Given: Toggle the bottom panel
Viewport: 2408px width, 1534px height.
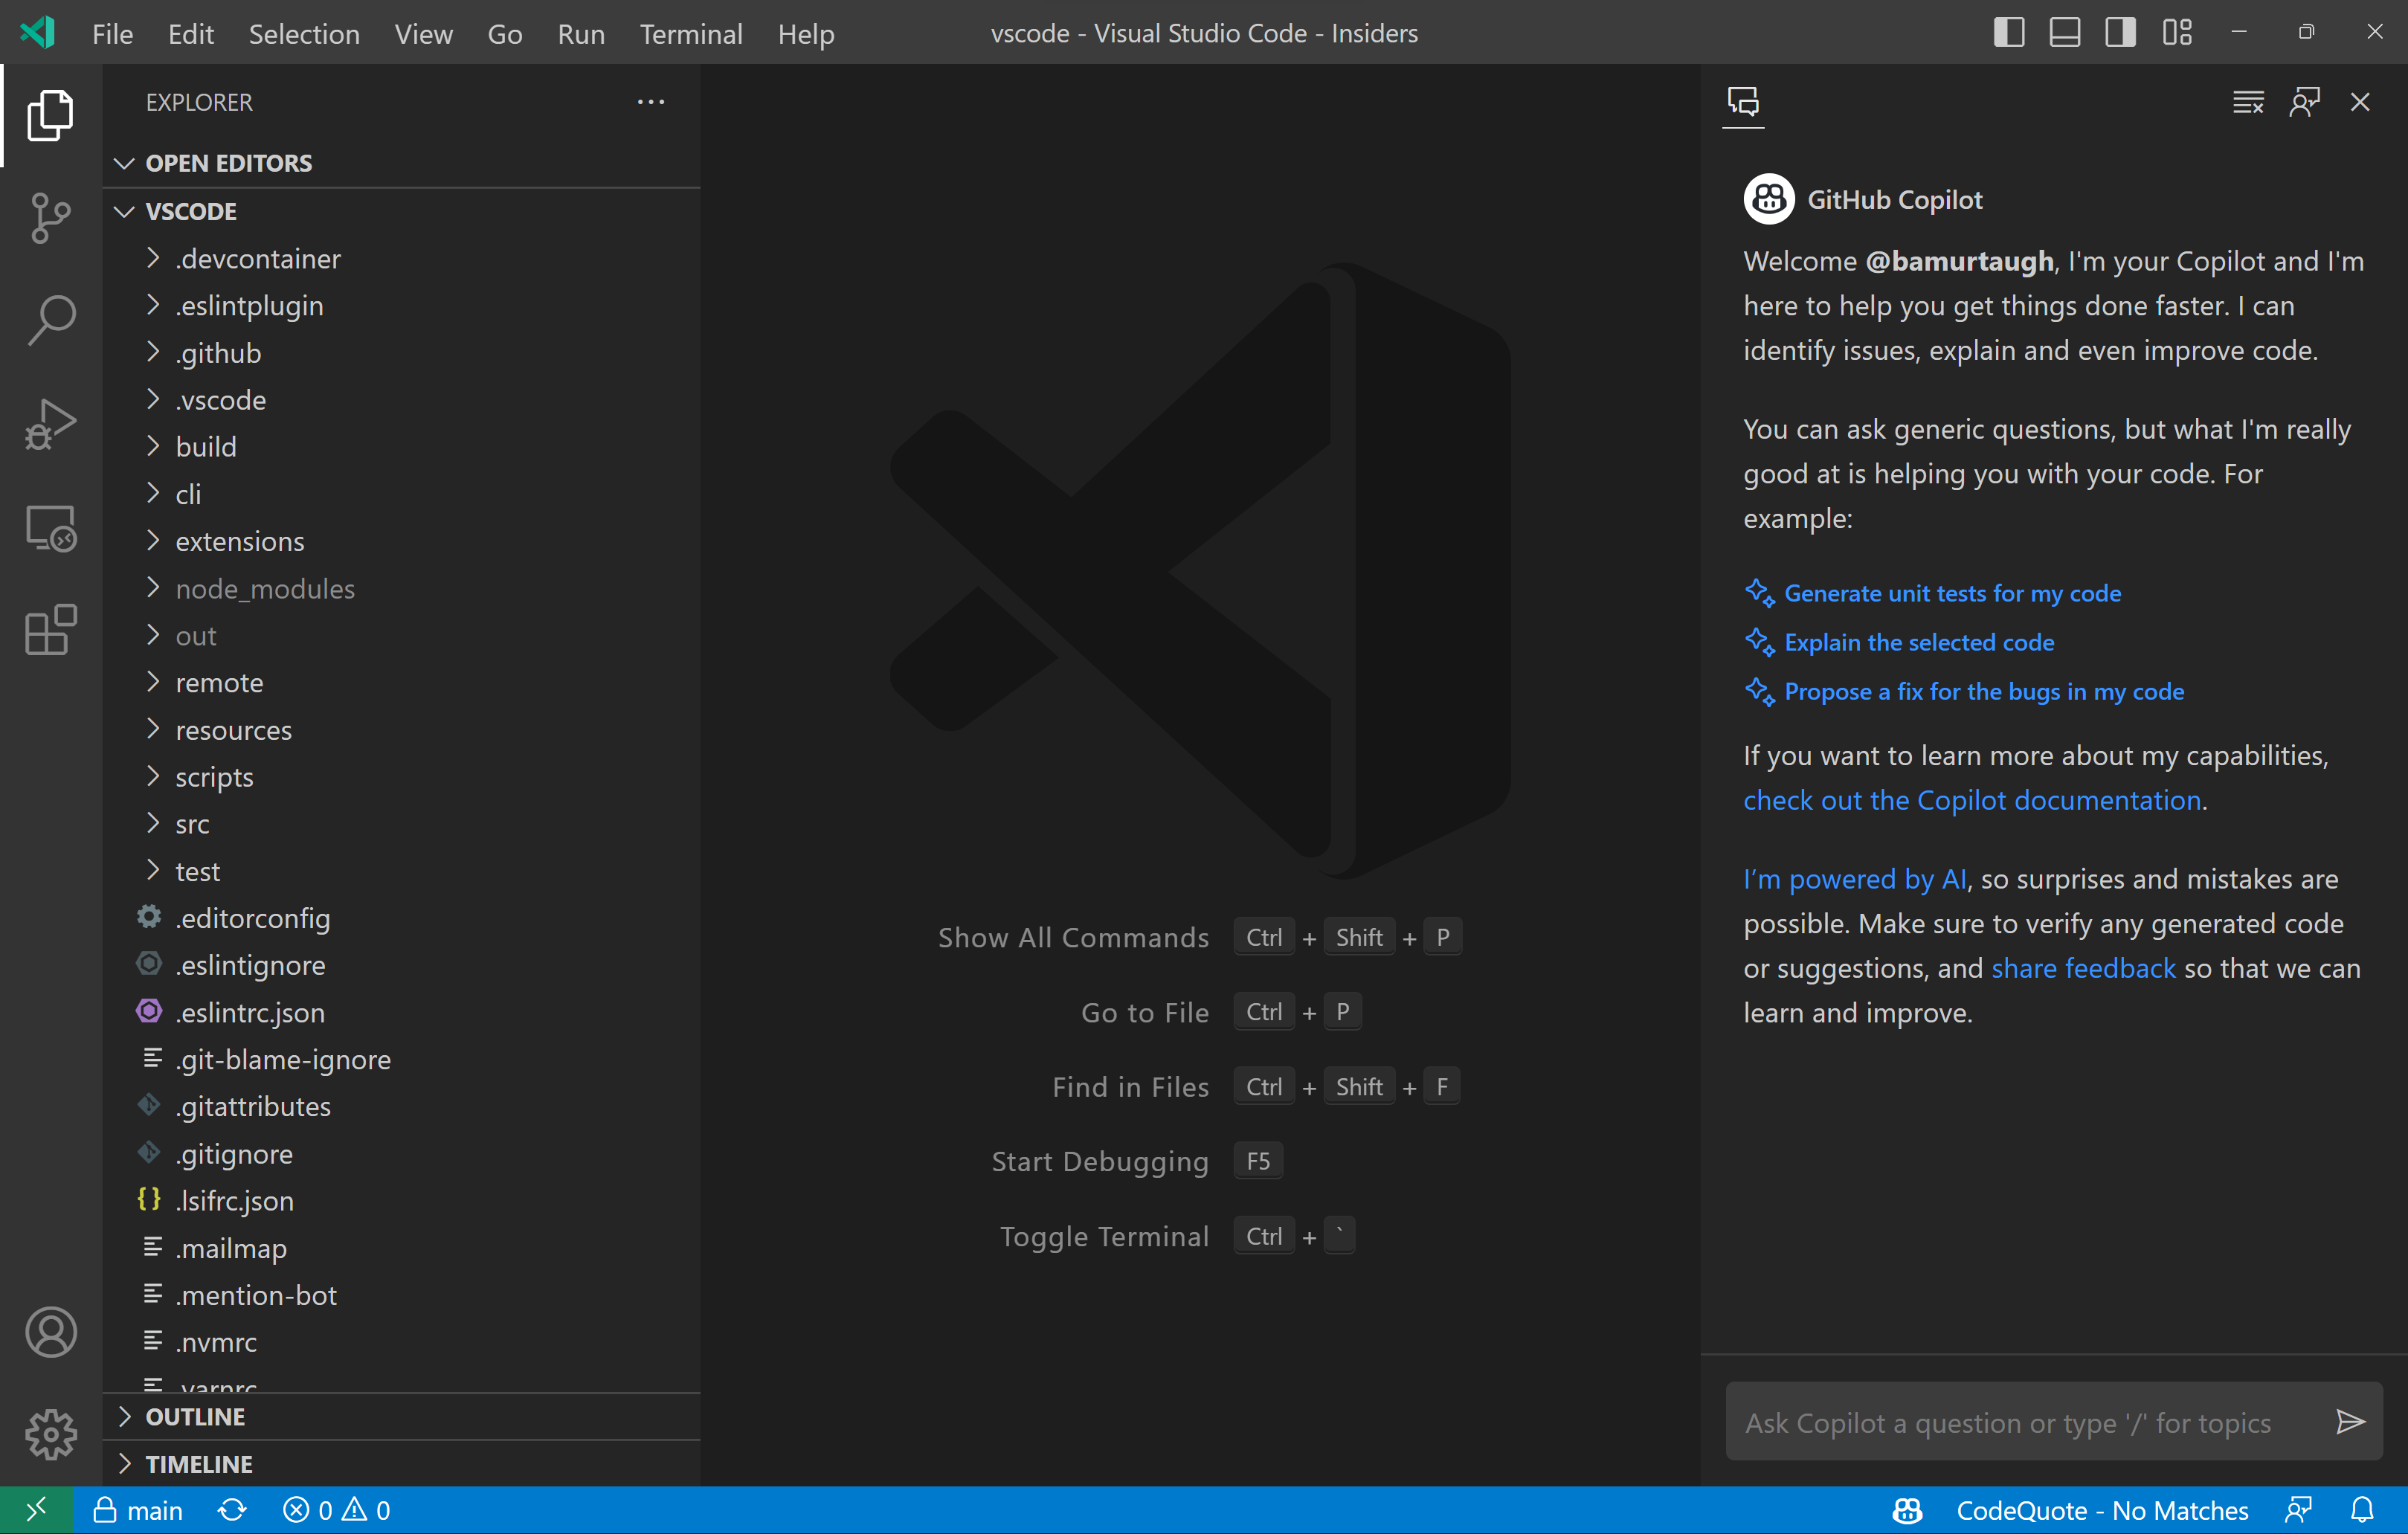Looking at the screenshot, I should point(2064,32).
